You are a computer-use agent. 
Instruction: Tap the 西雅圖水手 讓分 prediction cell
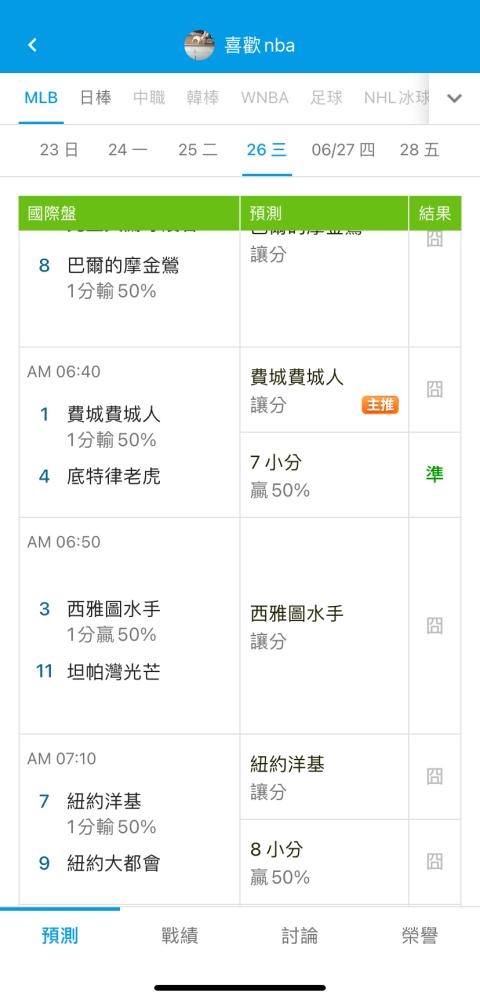pos(324,626)
